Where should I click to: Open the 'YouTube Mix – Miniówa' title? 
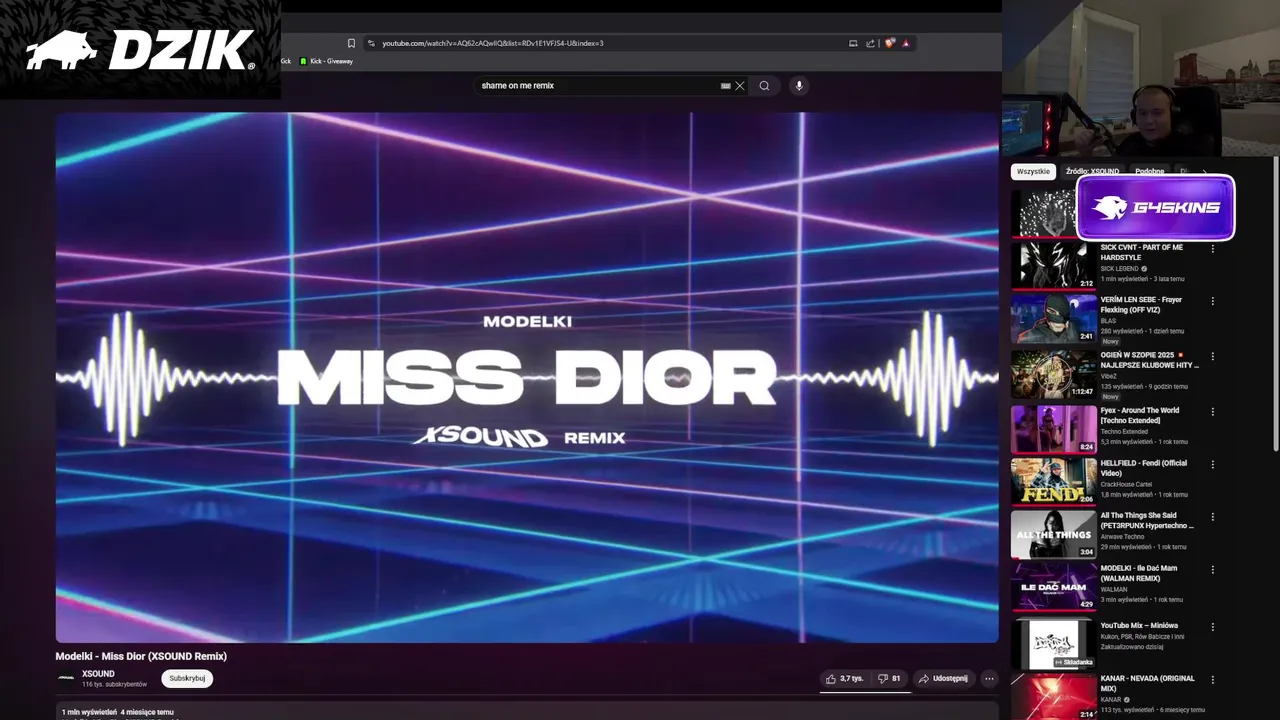[1140, 625]
